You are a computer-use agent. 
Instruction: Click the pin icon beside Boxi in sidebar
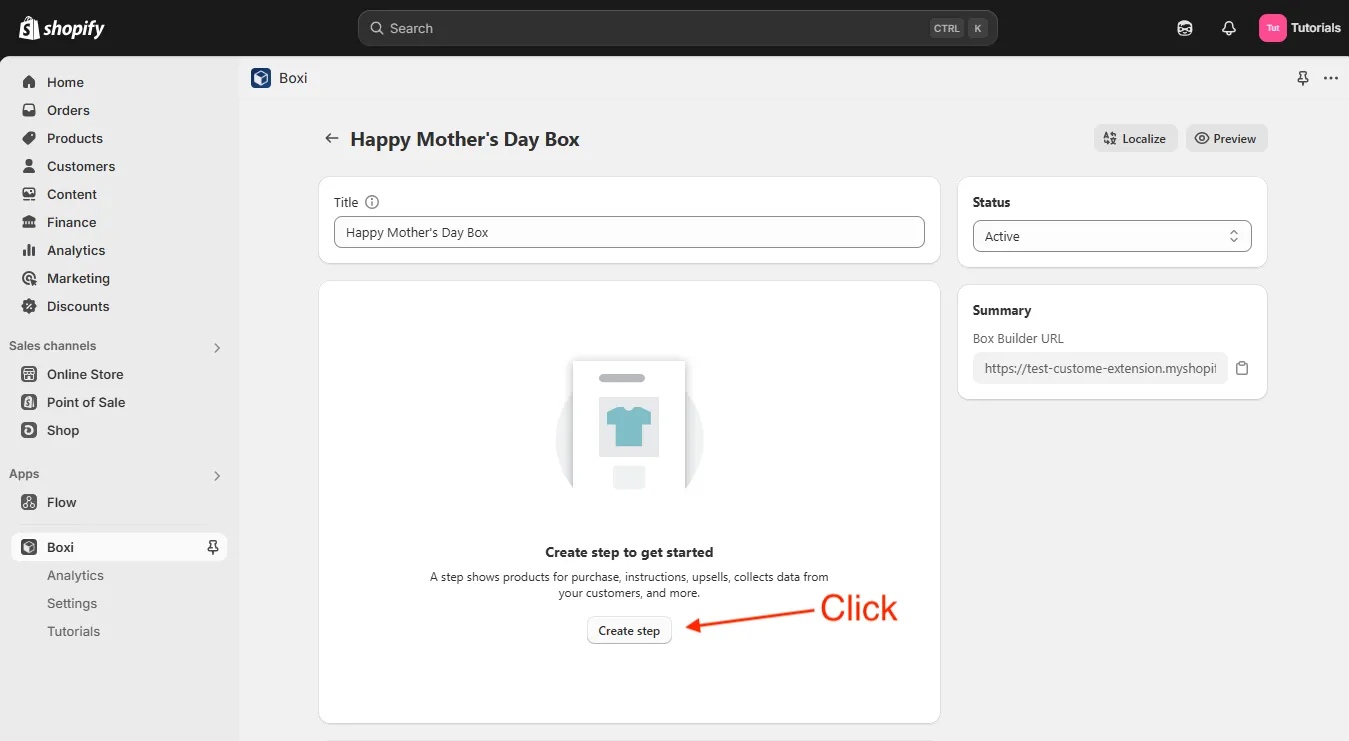tap(212, 547)
